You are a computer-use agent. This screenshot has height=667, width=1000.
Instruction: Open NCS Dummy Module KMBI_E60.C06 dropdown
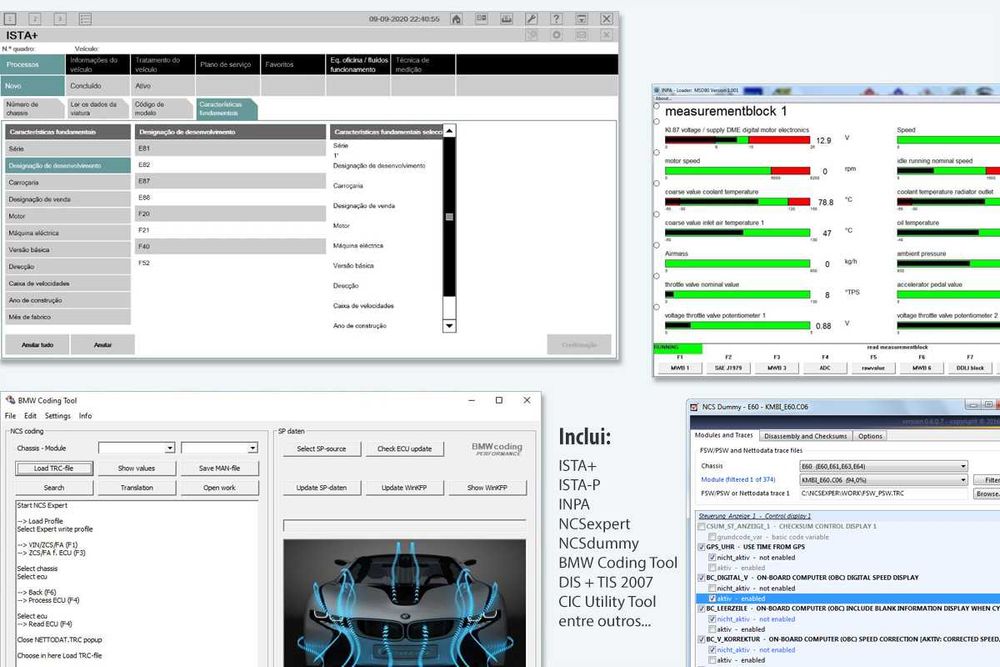click(883, 480)
